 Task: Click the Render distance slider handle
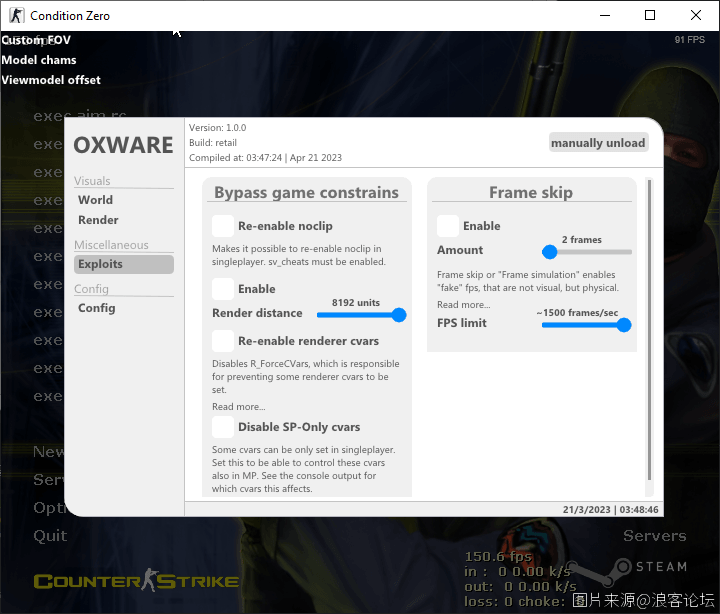pyautogui.click(x=399, y=315)
